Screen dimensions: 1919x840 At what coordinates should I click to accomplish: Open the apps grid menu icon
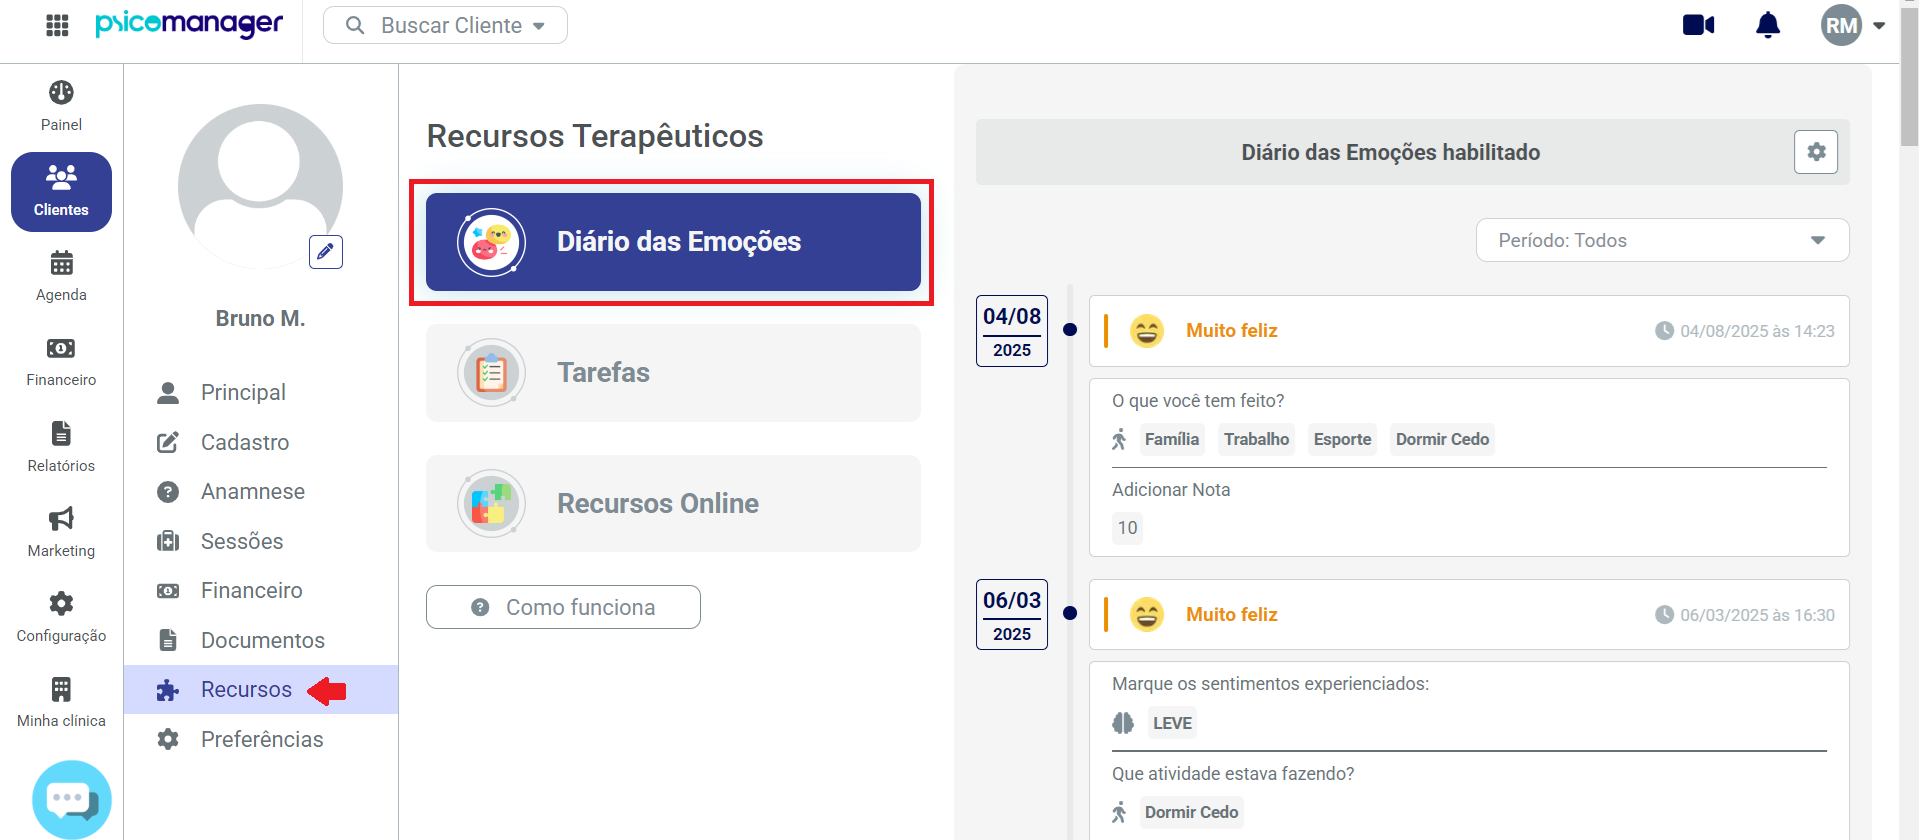[x=57, y=25]
